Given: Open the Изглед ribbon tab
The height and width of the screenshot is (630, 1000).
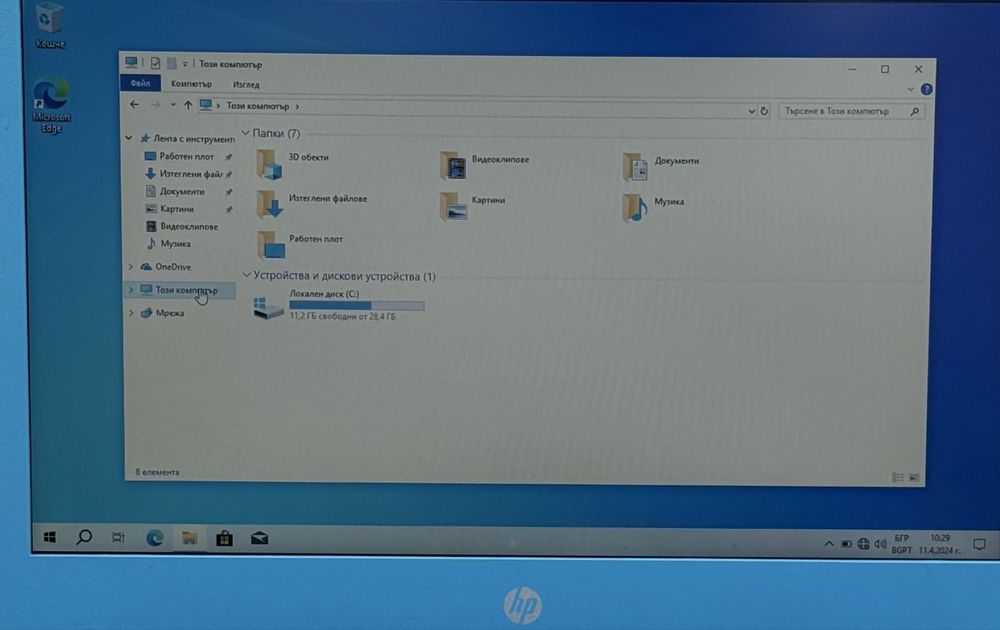Looking at the screenshot, I should click(246, 84).
